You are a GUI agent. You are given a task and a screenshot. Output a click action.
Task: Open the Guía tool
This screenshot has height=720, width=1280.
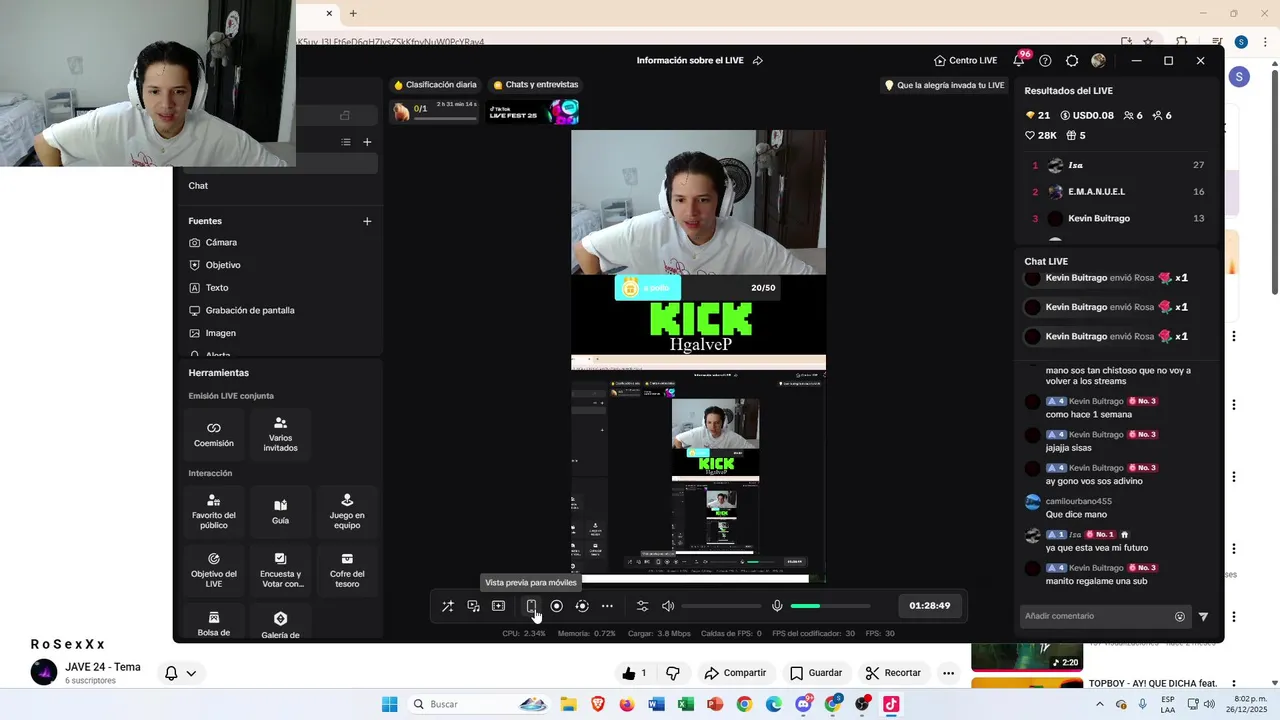pos(280,512)
